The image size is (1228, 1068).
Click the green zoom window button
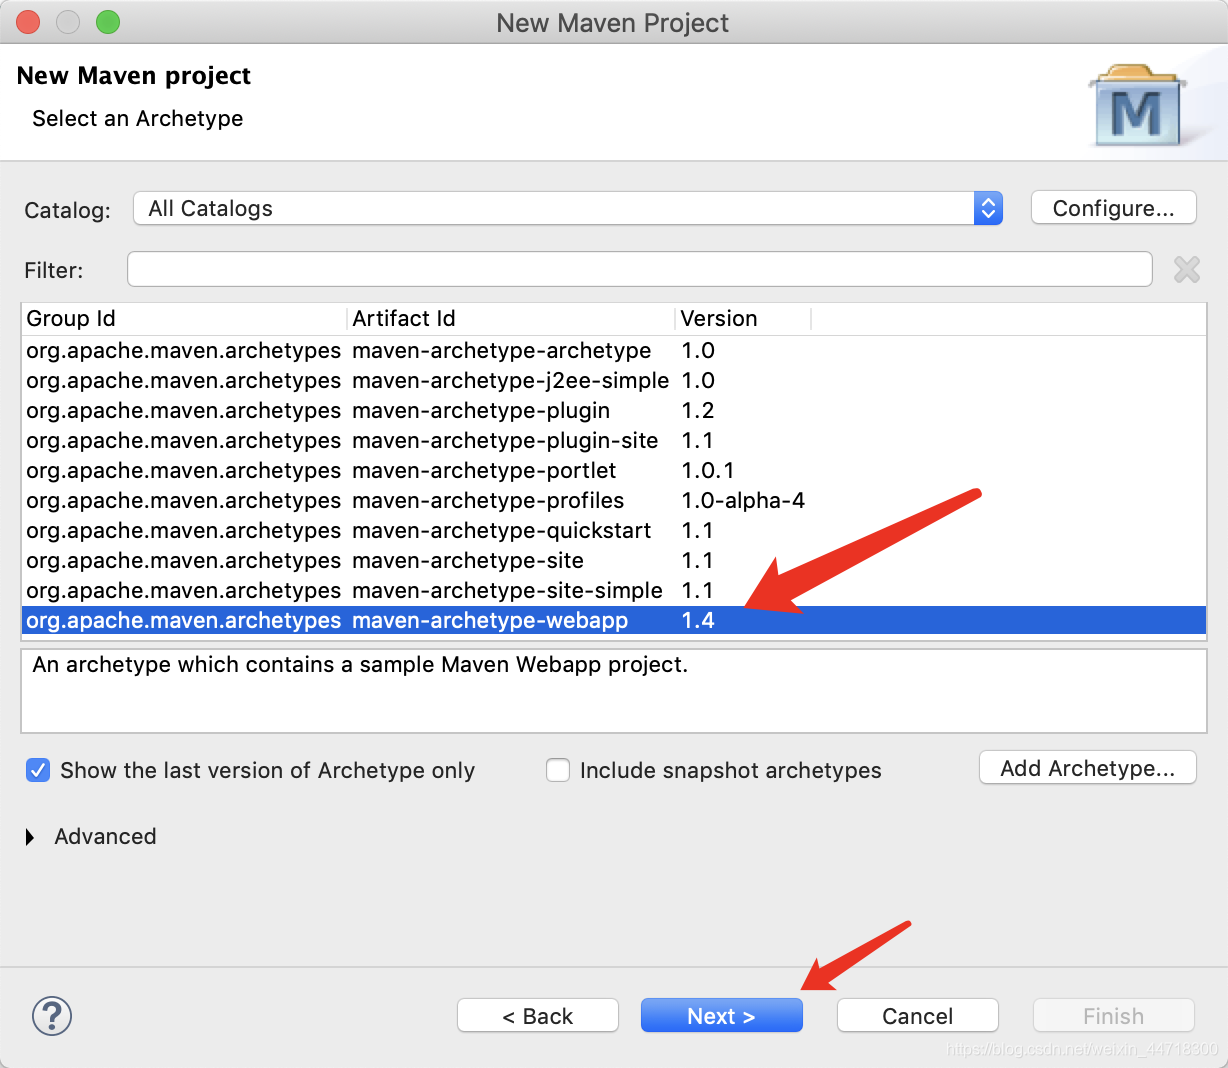(x=108, y=22)
